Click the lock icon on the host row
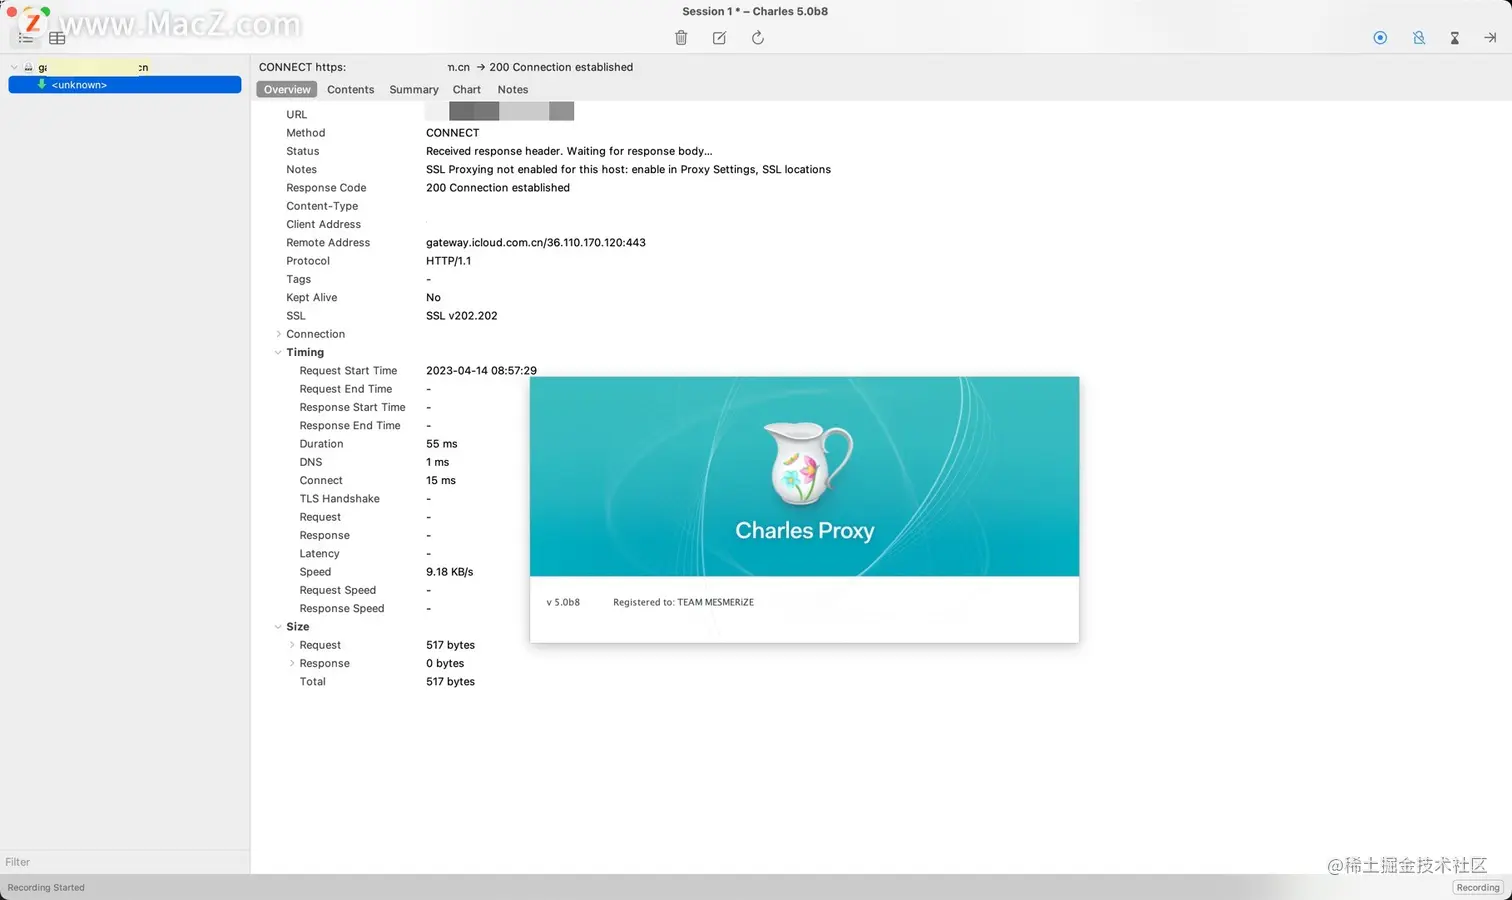 coord(28,67)
